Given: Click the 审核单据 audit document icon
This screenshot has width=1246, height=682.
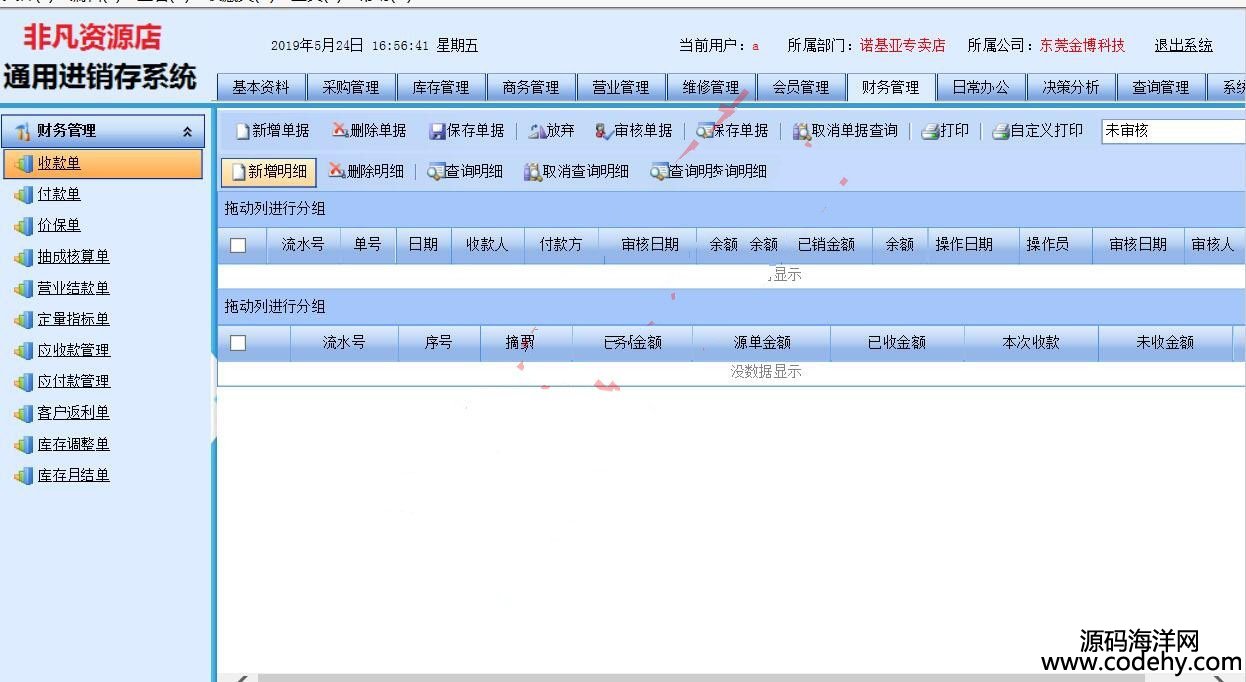Looking at the screenshot, I should (603, 130).
